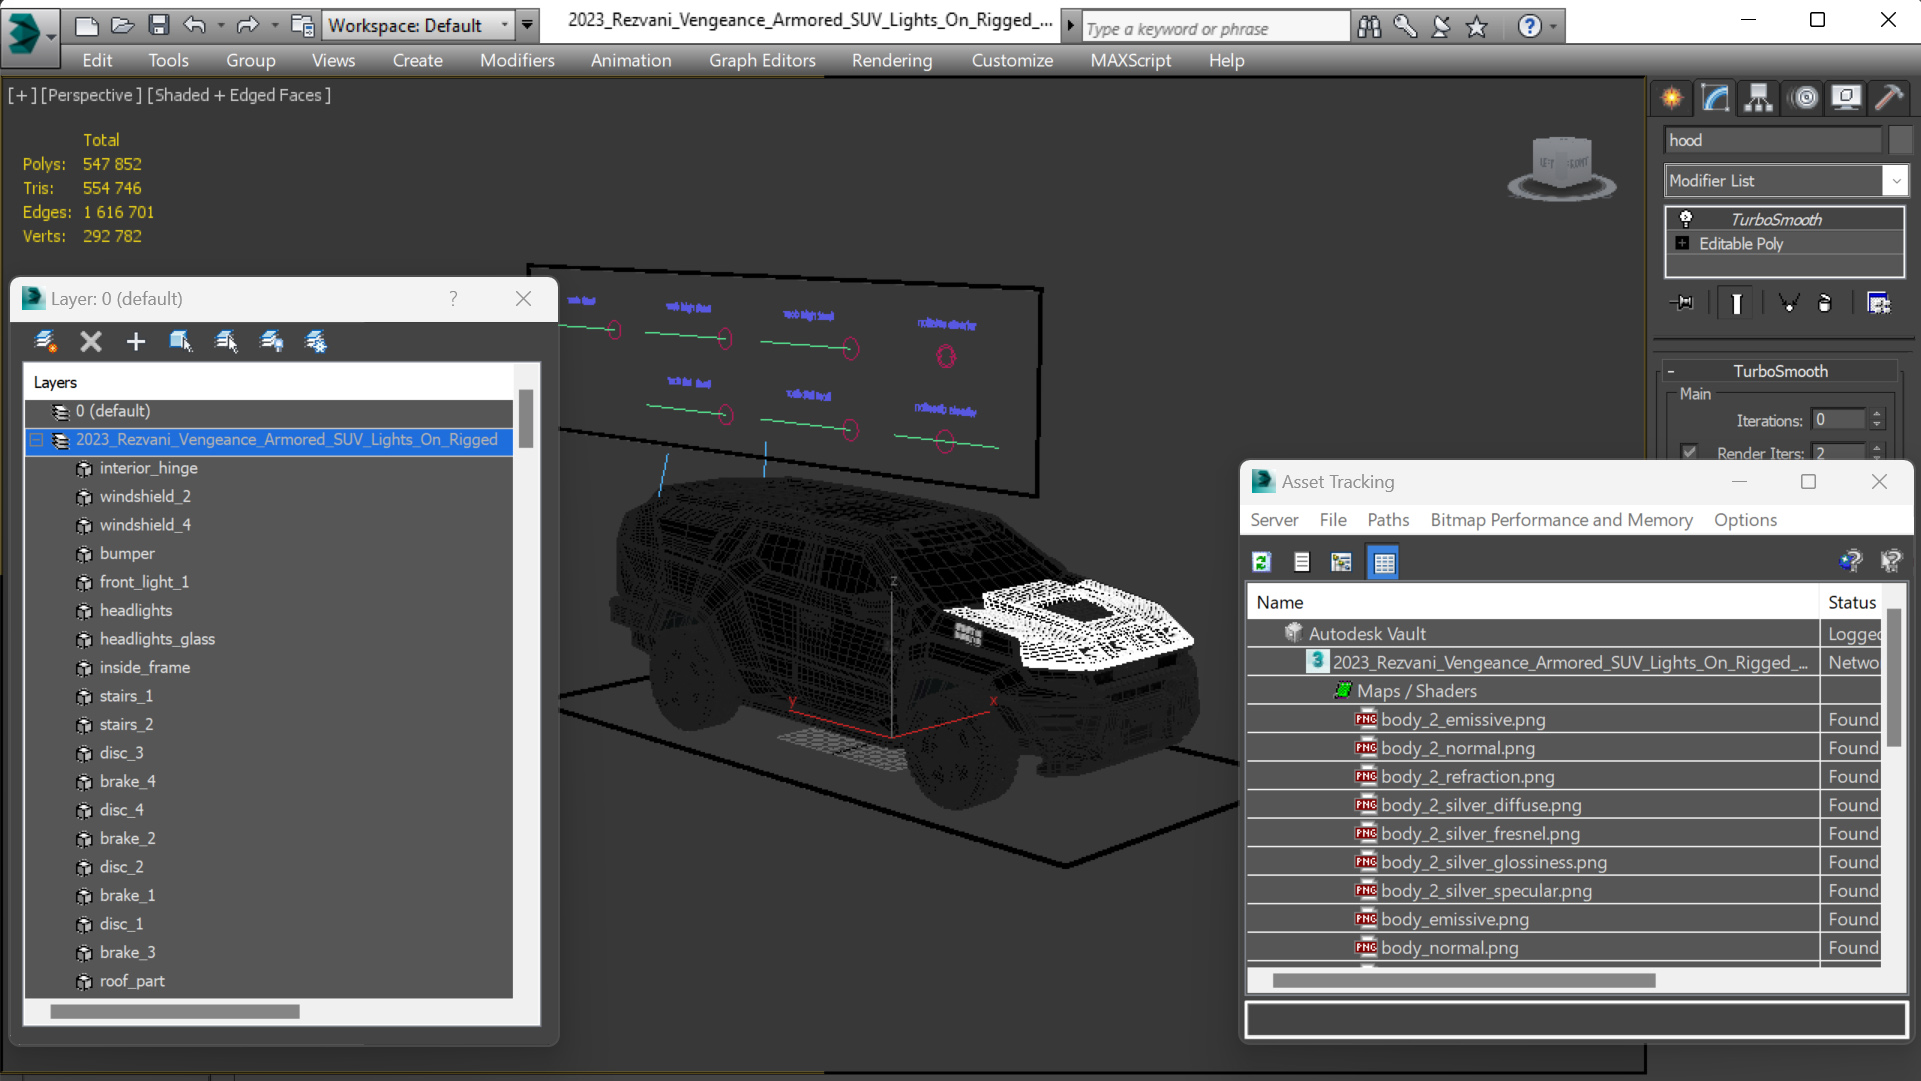Click Asset Tracking status log icon
The width and height of the screenshot is (1921, 1081).
[1301, 562]
